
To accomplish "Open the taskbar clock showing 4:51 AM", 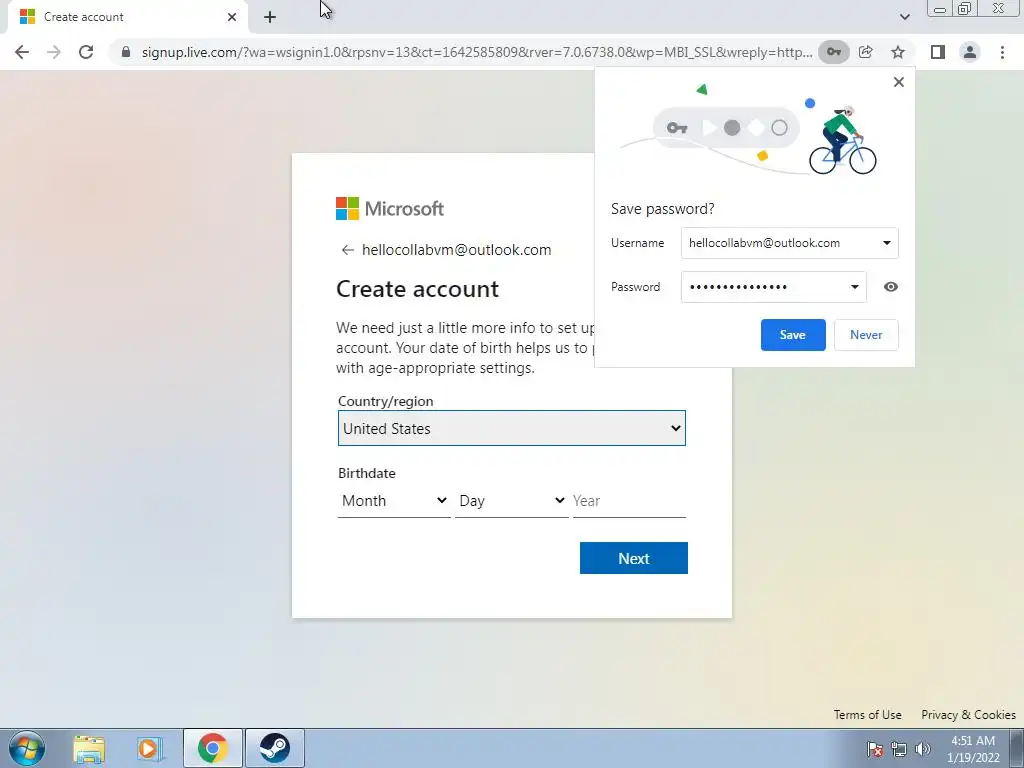I will pyautogui.click(x=973, y=749).
